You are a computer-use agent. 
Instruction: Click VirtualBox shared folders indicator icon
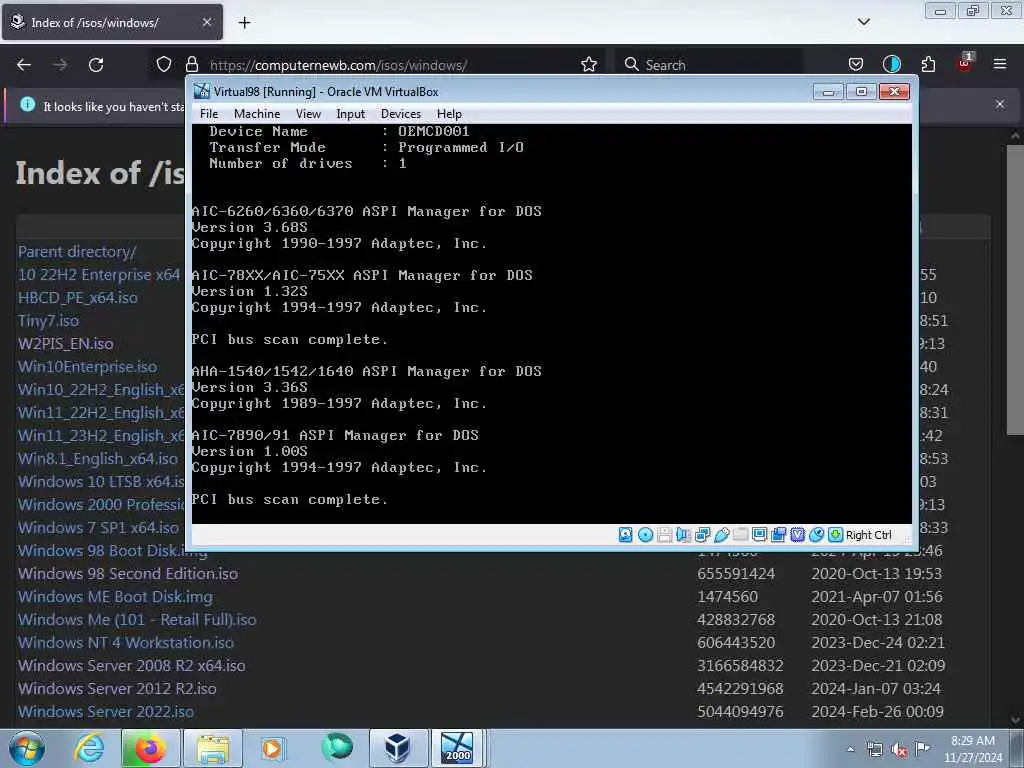(740, 535)
